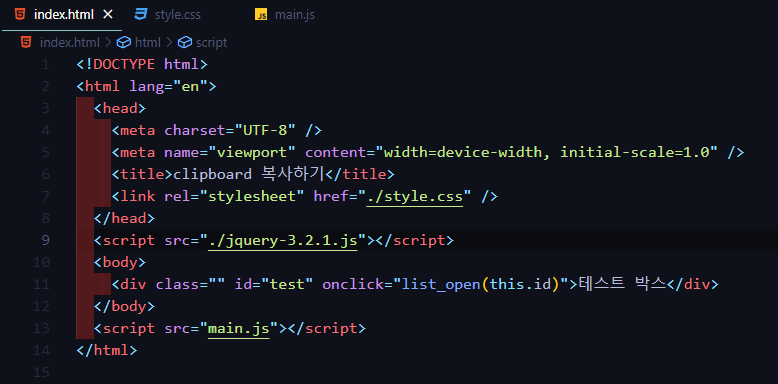Click the CSS3 icon on style.css tab
Screen dimensions: 778x384
[x=141, y=15]
